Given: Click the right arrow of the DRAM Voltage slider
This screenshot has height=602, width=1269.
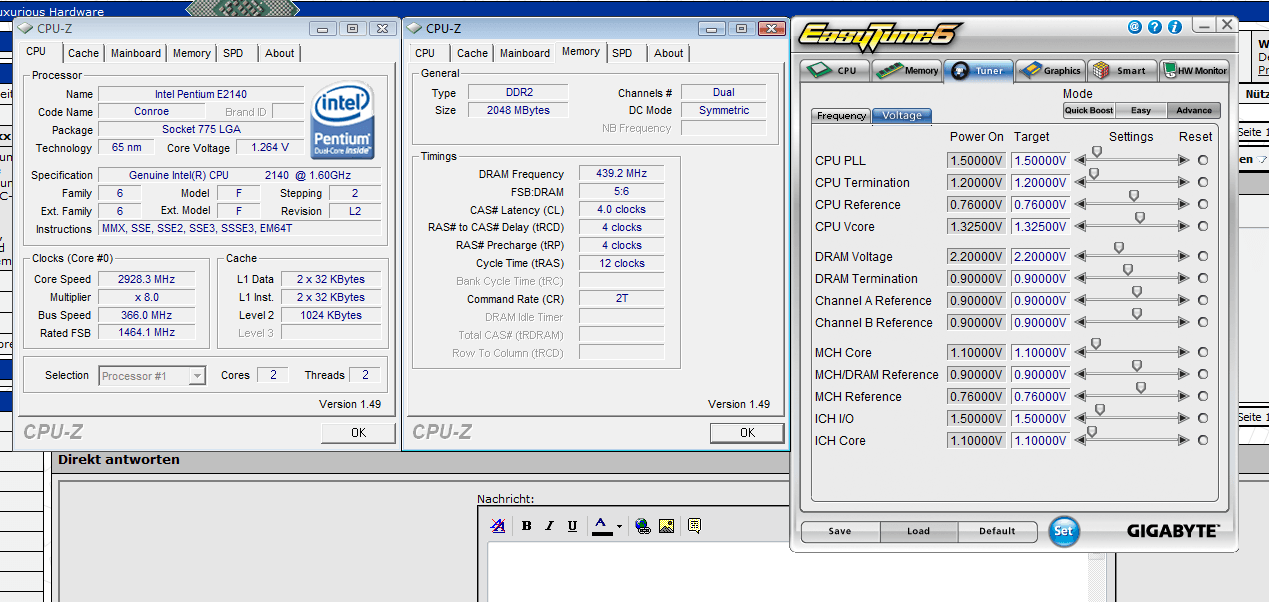Looking at the screenshot, I should click(x=1184, y=256).
